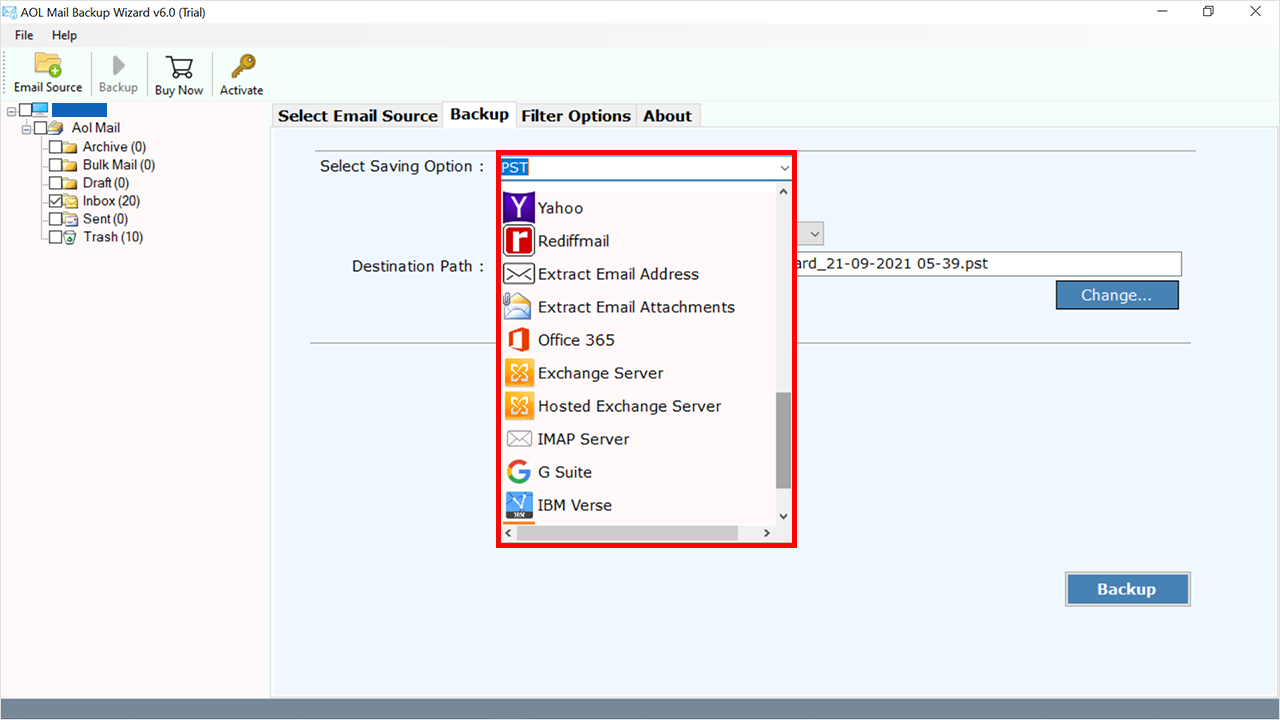This screenshot has width=1280, height=720.
Task: Click the IMAP Server envelope icon
Action: [x=519, y=439]
